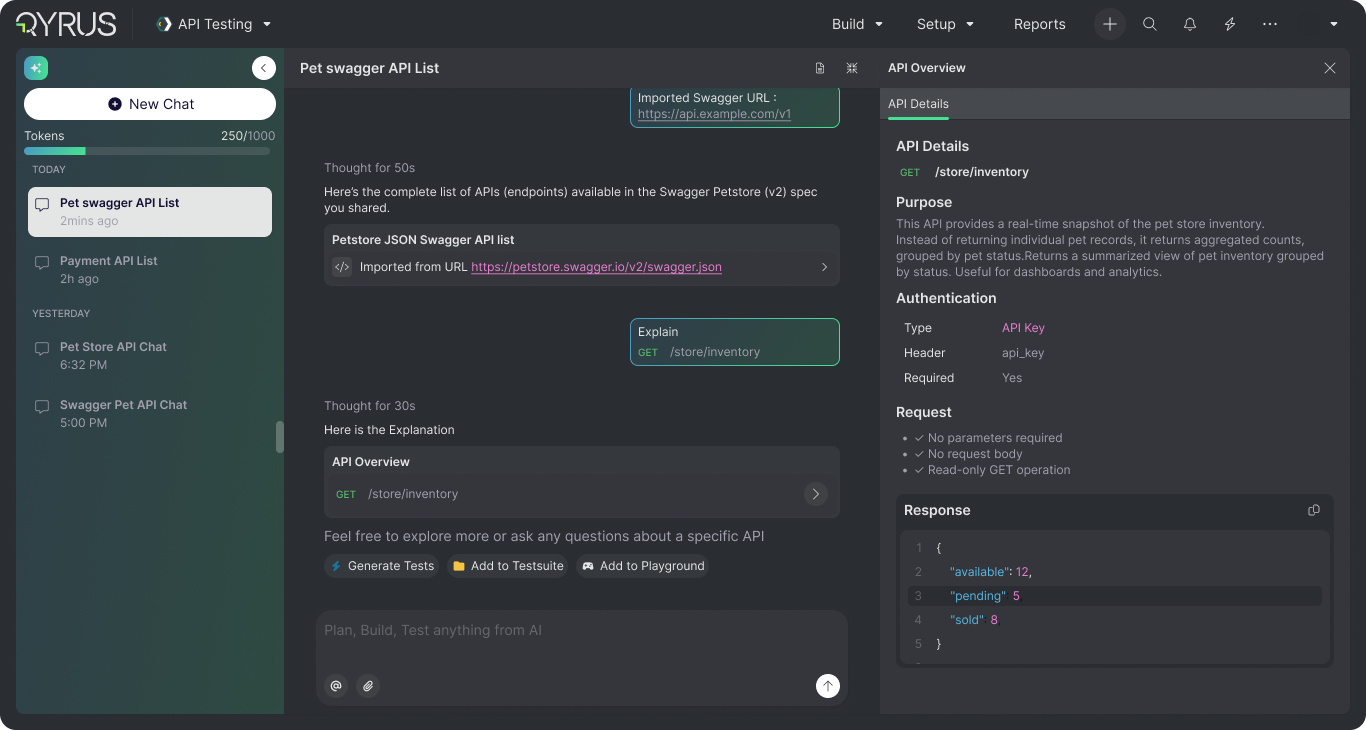Click the attachment paperclip icon

point(368,686)
